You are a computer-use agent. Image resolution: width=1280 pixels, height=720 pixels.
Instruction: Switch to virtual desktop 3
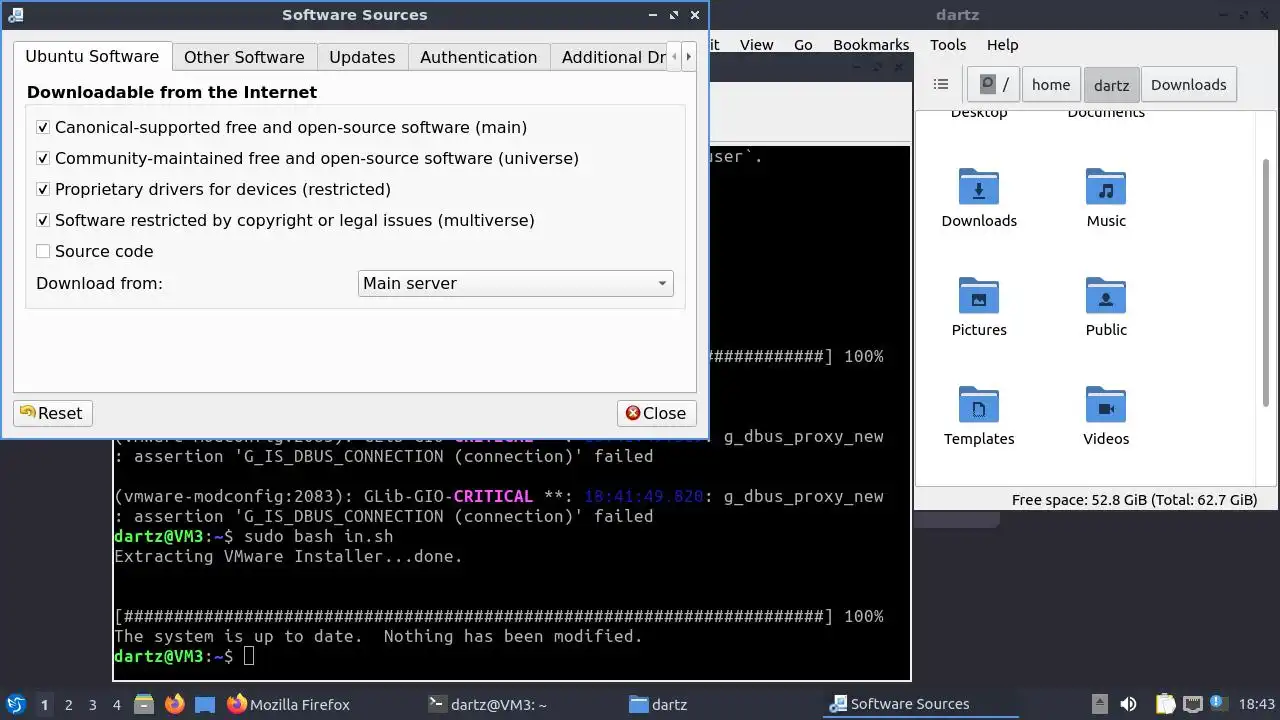(x=92, y=705)
